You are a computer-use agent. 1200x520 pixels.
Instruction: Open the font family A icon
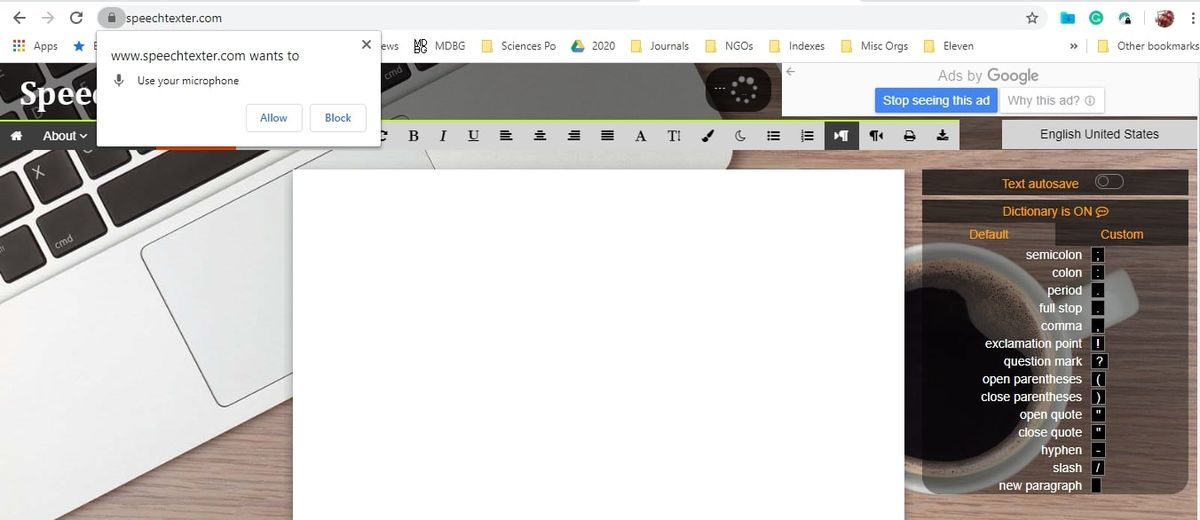point(640,136)
